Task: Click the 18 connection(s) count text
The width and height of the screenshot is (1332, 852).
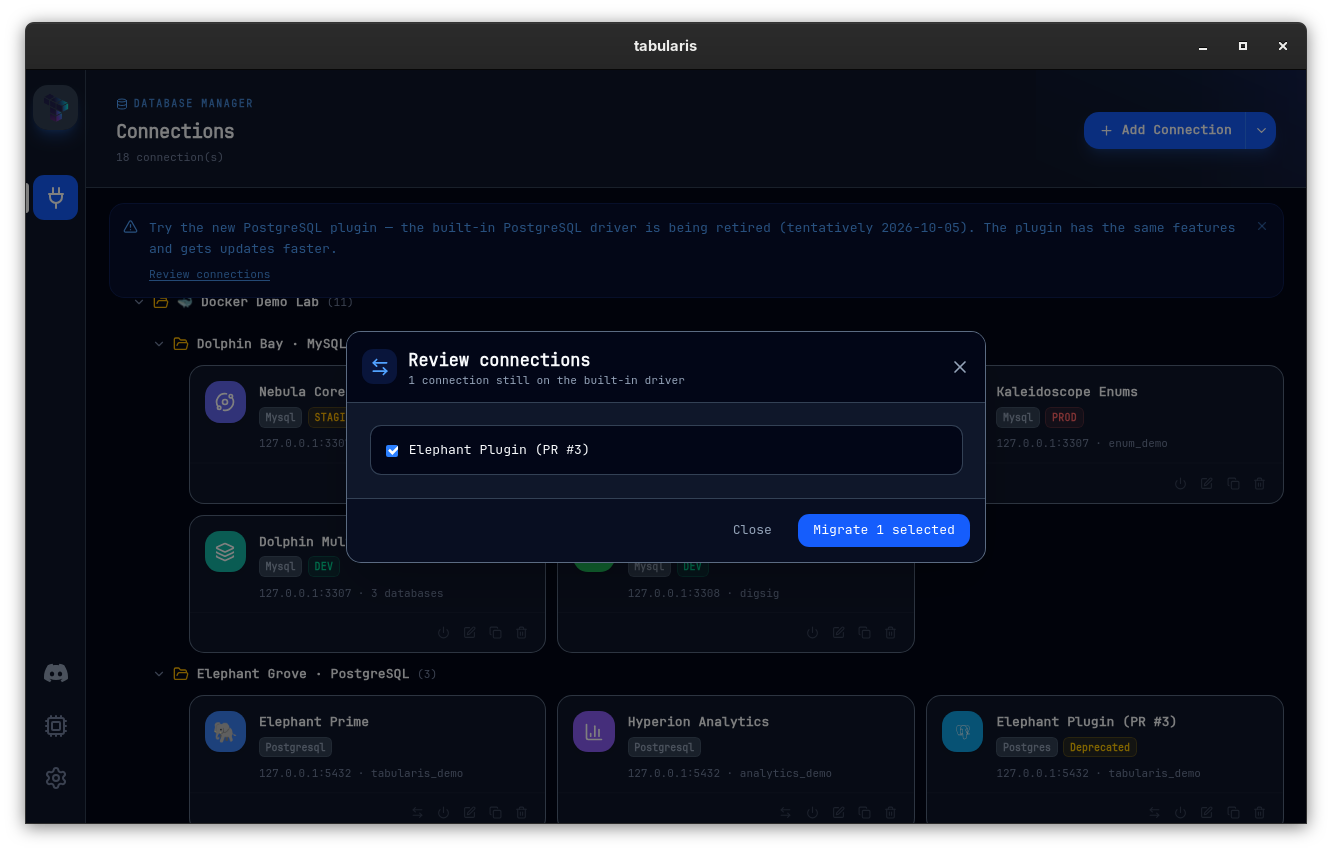Action: click(x=170, y=158)
